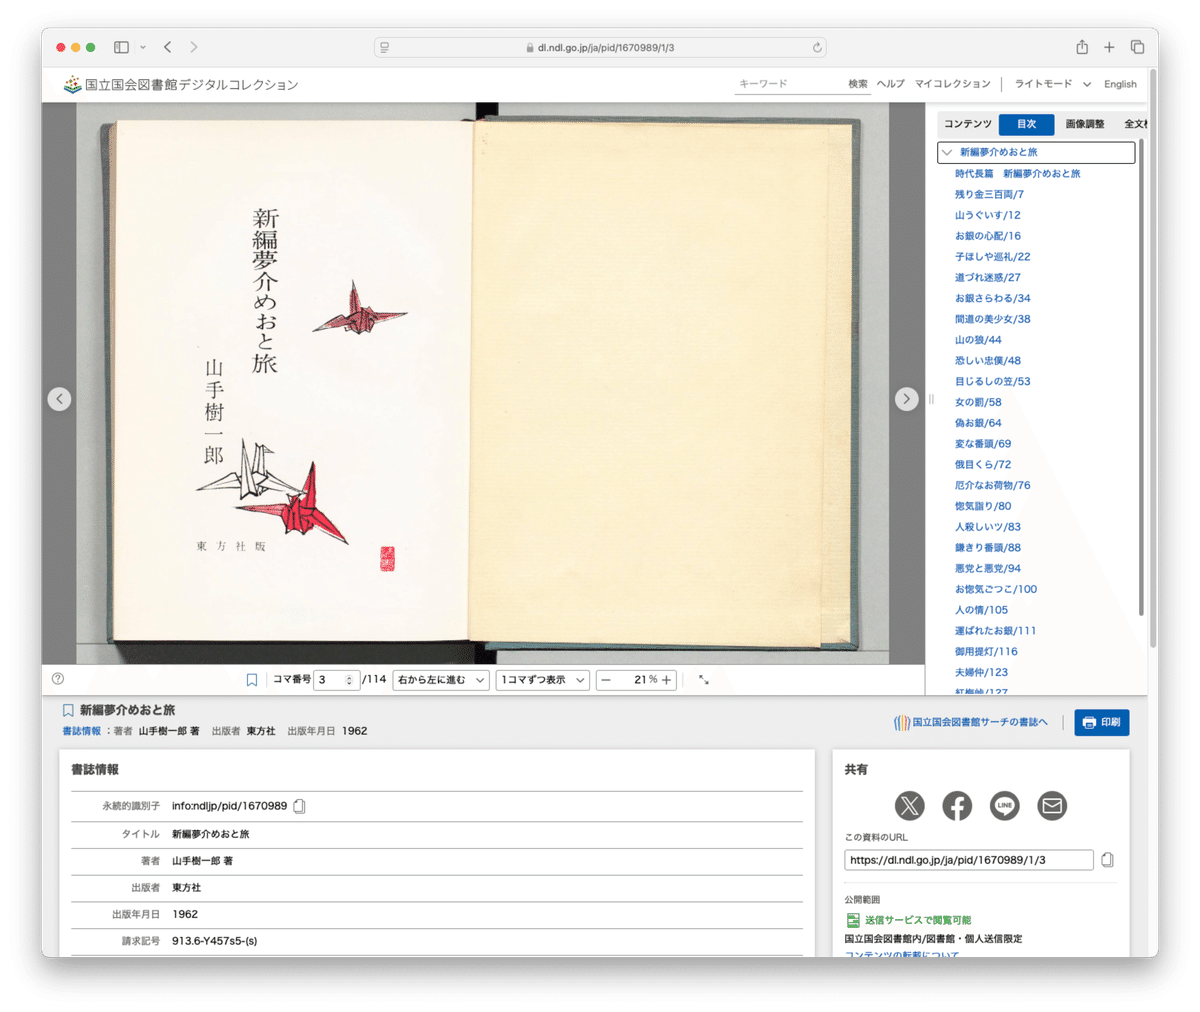
Task: Click the table of contents panel scrollbar
Action: (1141, 378)
